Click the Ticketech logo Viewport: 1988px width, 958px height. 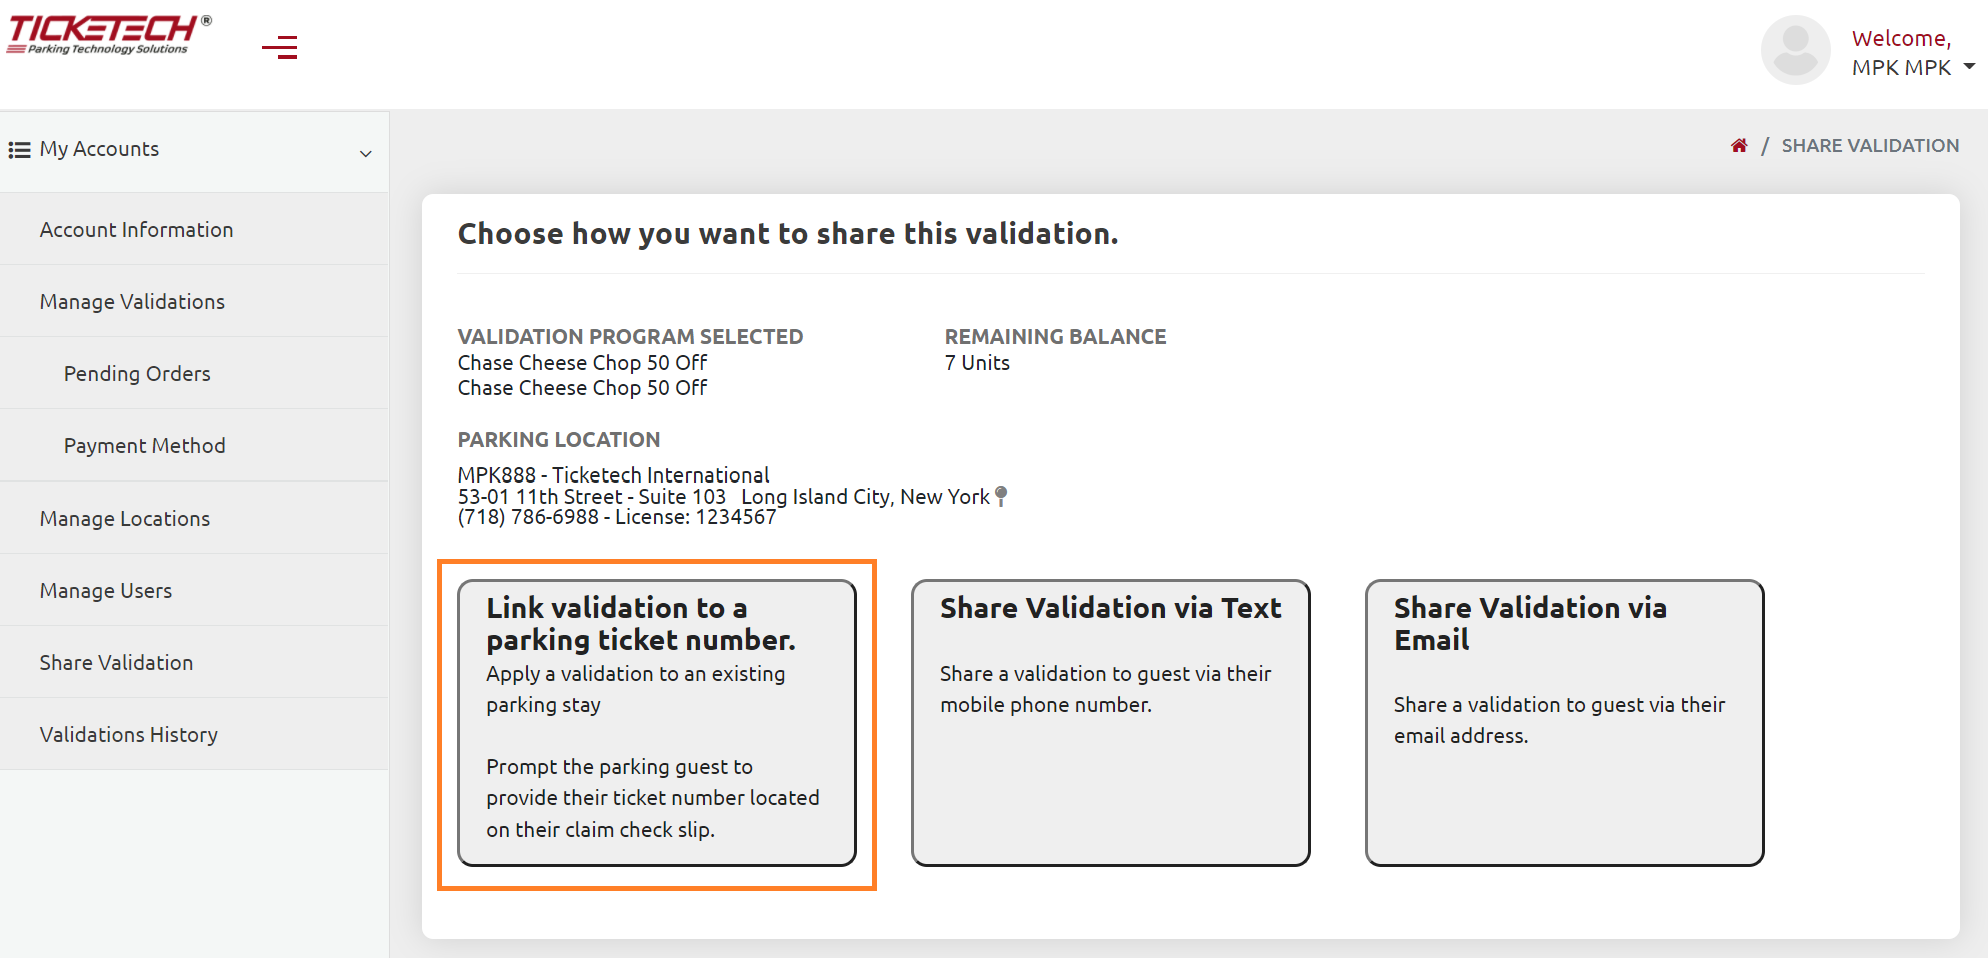[109, 35]
